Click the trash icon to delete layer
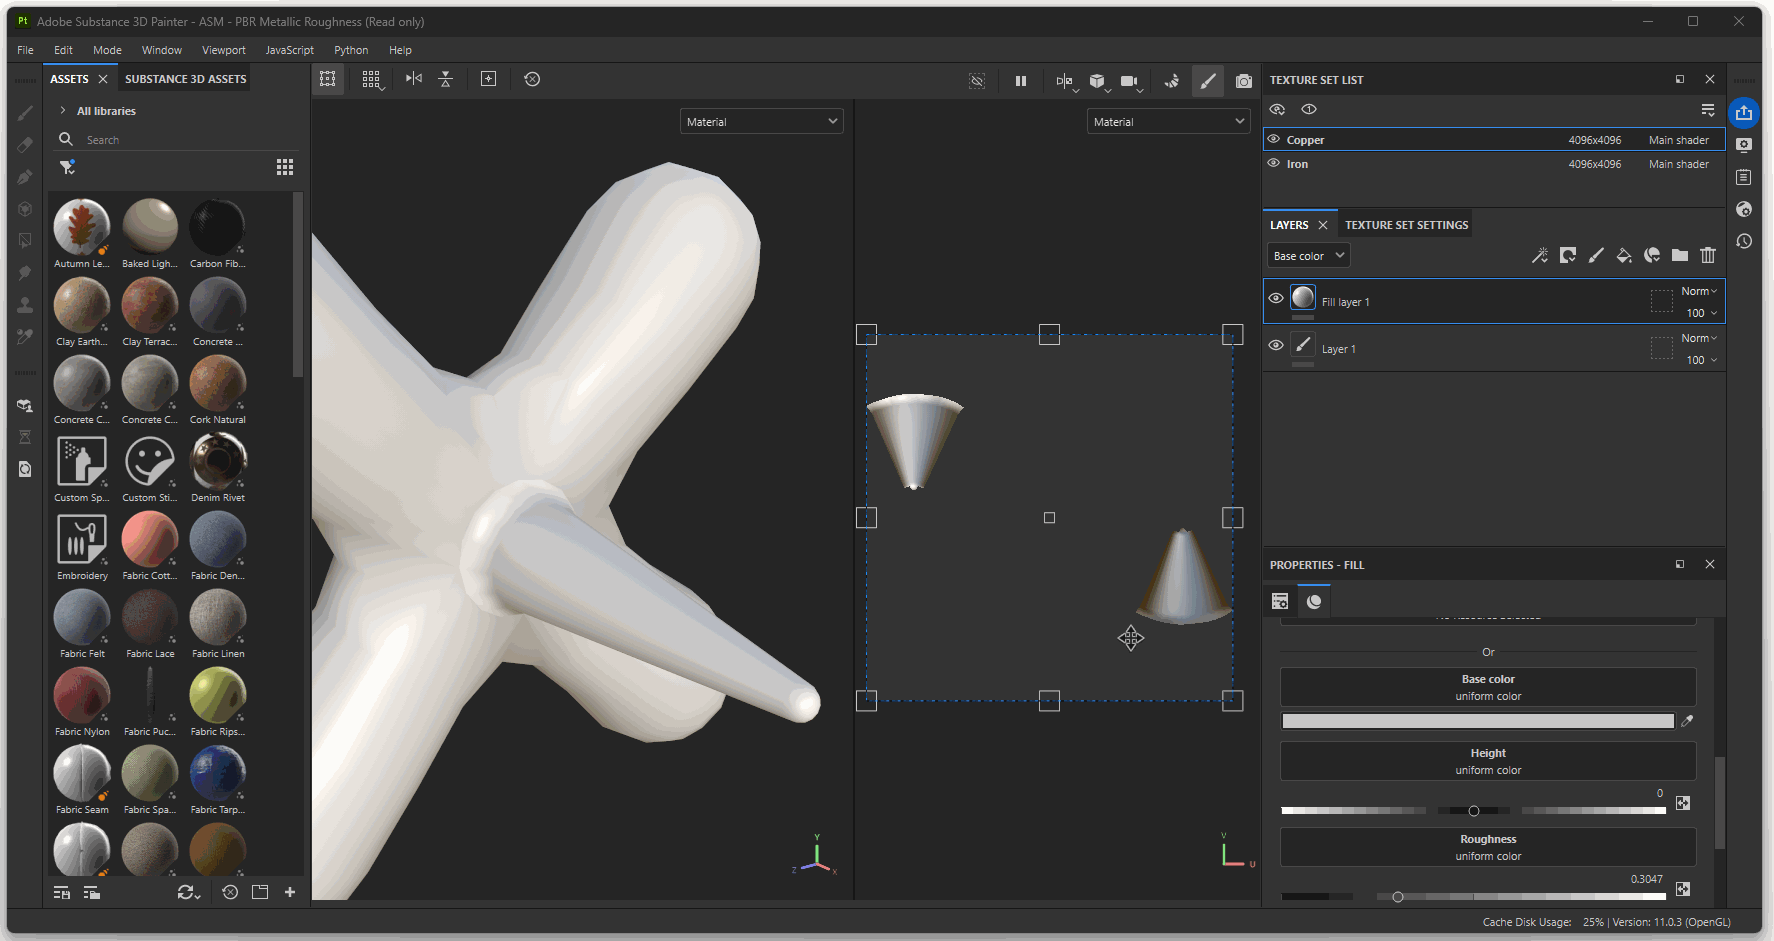1774x941 pixels. [x=1708, y=256]
